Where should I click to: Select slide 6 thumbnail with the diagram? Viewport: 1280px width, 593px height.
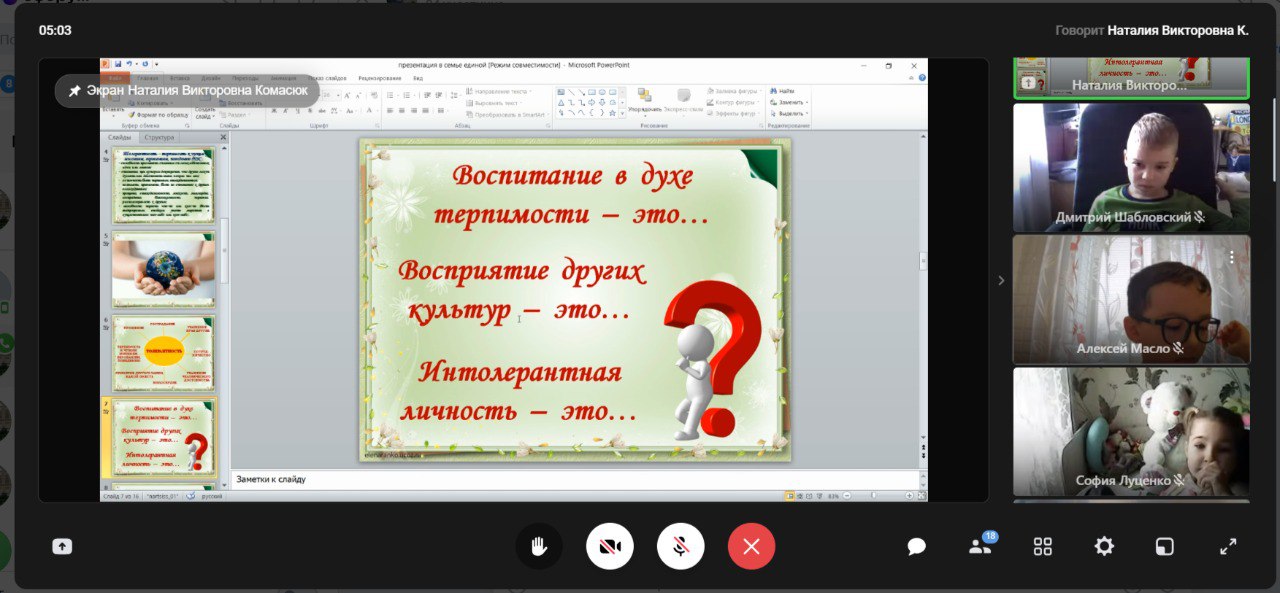coord(163,354)
